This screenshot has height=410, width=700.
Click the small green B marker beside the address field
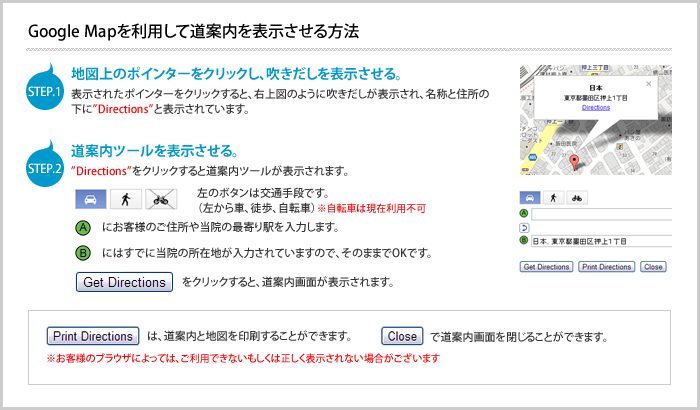tap(524, 240)
